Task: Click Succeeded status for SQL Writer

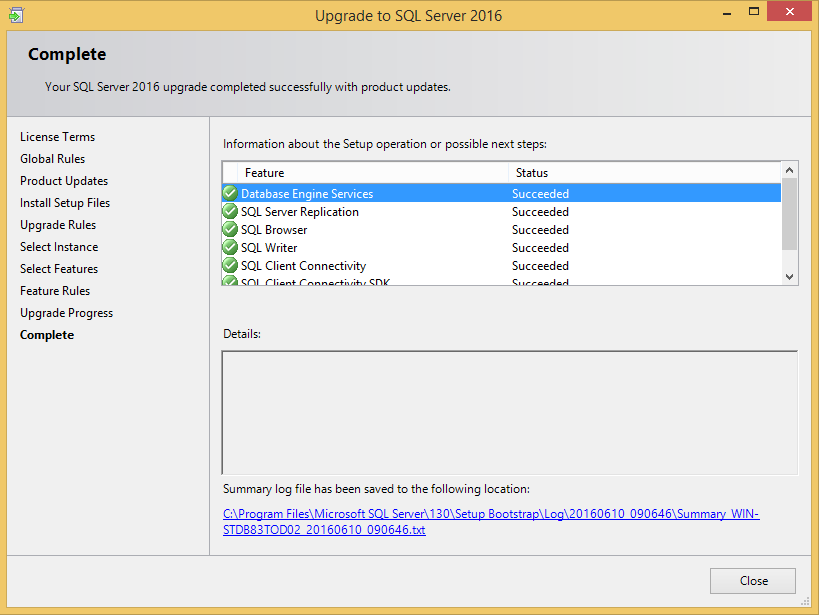Action: (x=540, y=248)
